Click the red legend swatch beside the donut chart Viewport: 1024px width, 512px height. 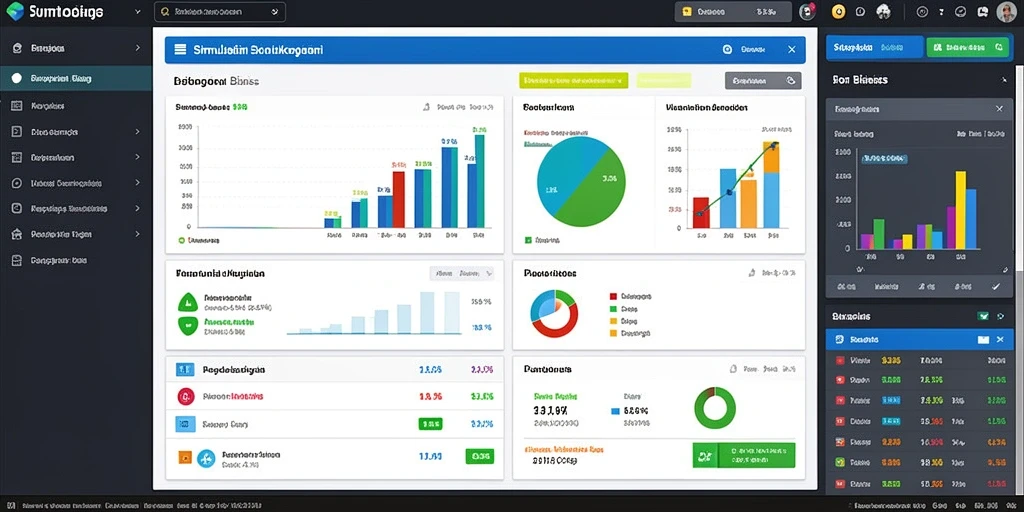(x=613, y=296)
